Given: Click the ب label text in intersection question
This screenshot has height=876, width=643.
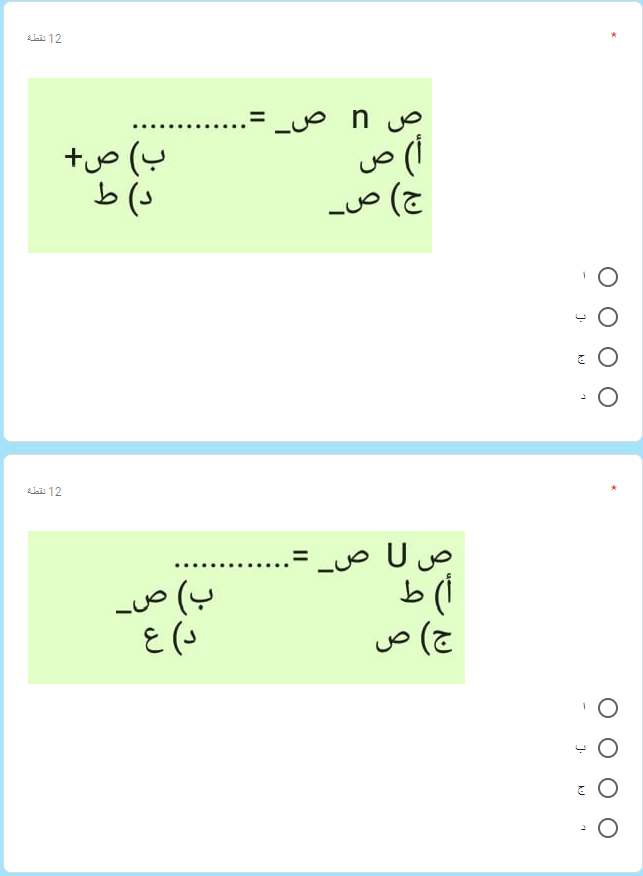Looking at the screenshot, I should coord(581,317).
